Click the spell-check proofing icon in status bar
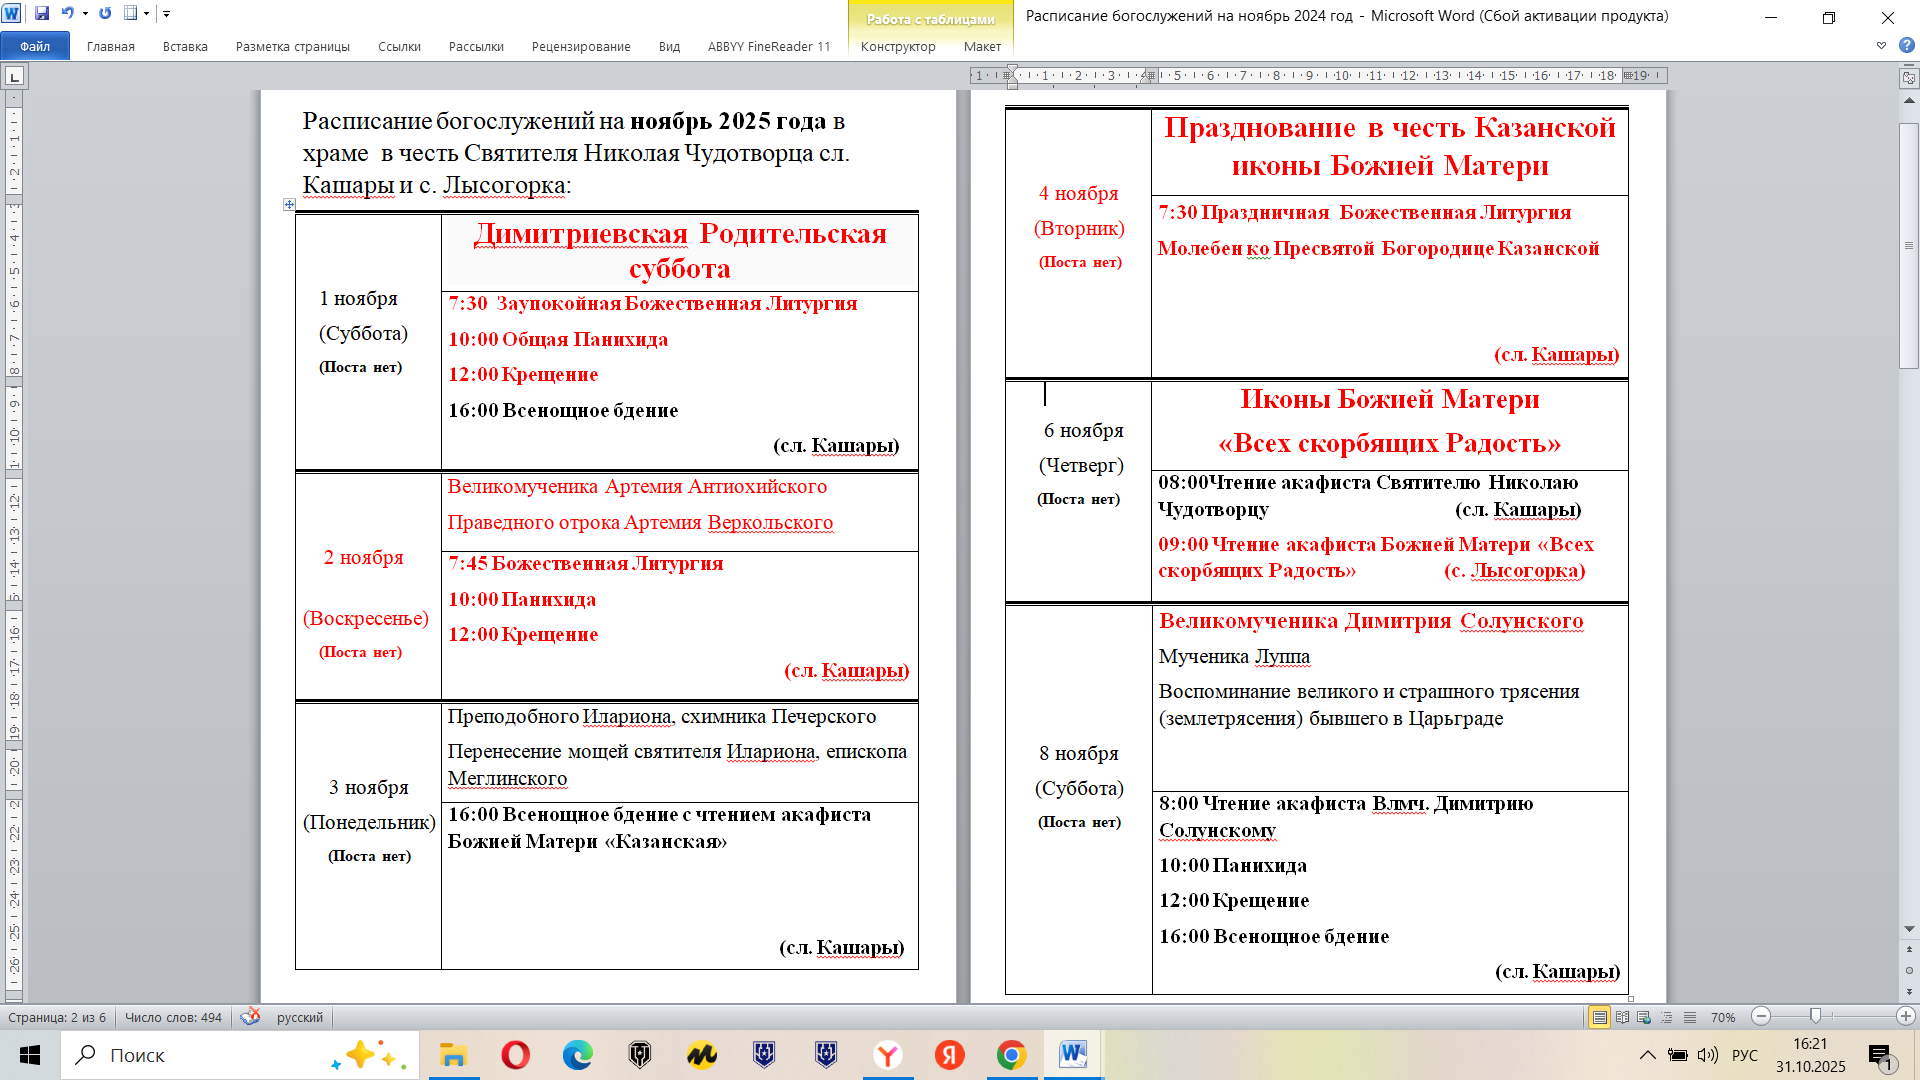 [250, 1017]
